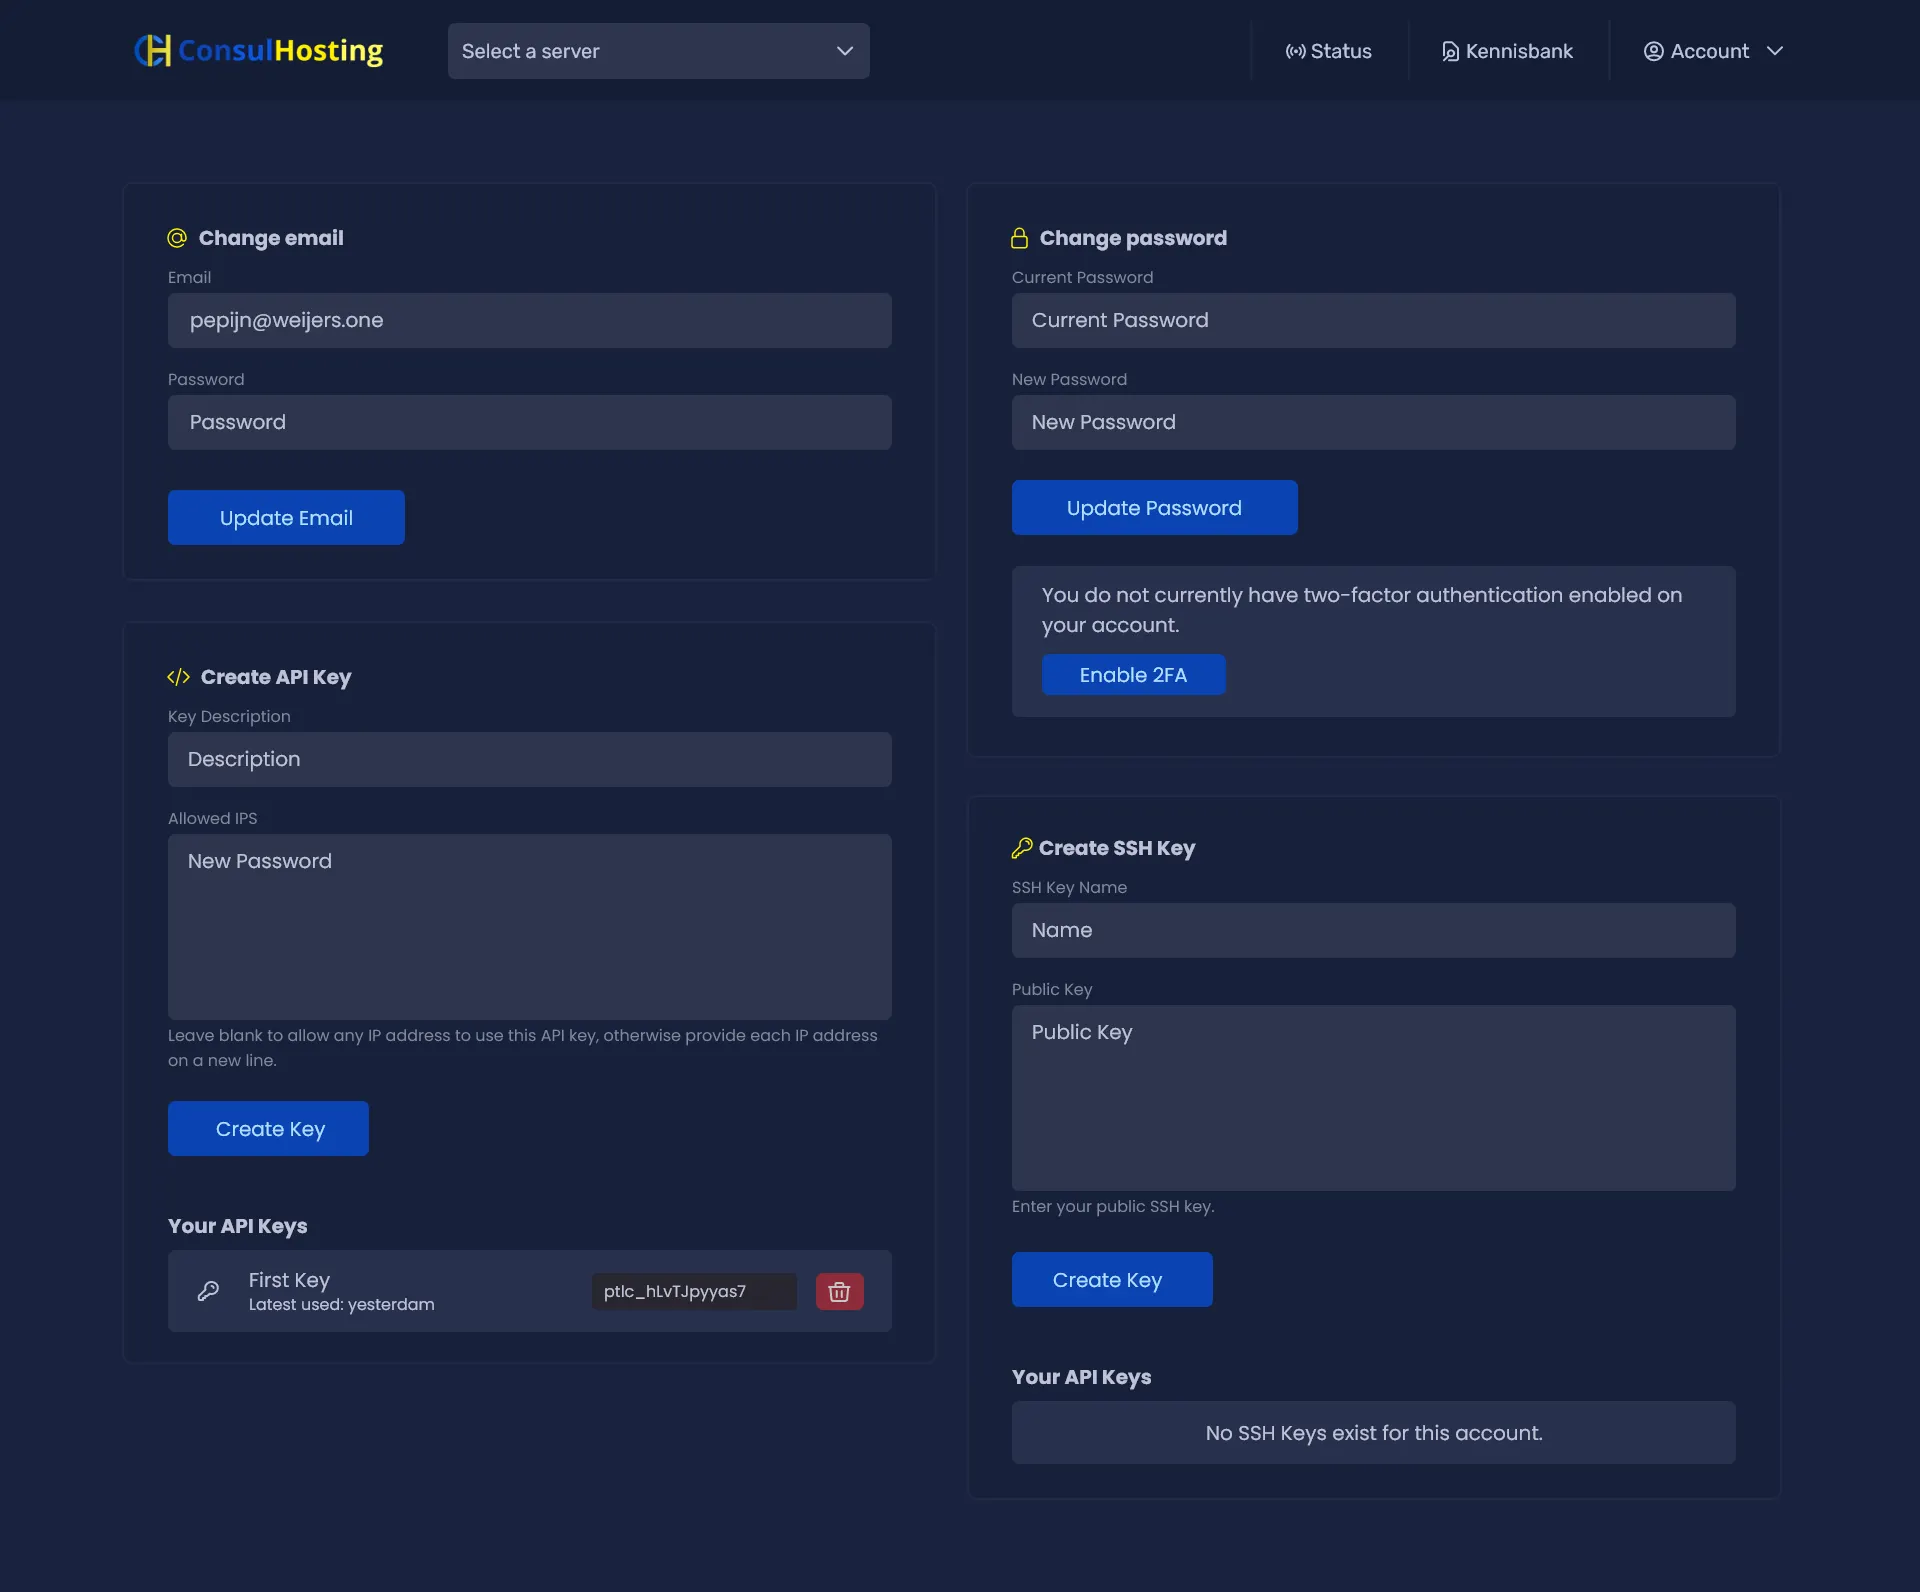Enable 2FA for the account
This screenshot has width=1920, height=1592.
[x=1133, y=675]
